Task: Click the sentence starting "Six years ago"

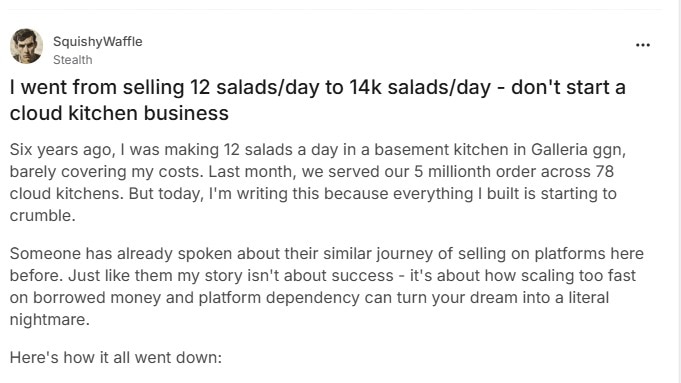Action: click(317, 161)
